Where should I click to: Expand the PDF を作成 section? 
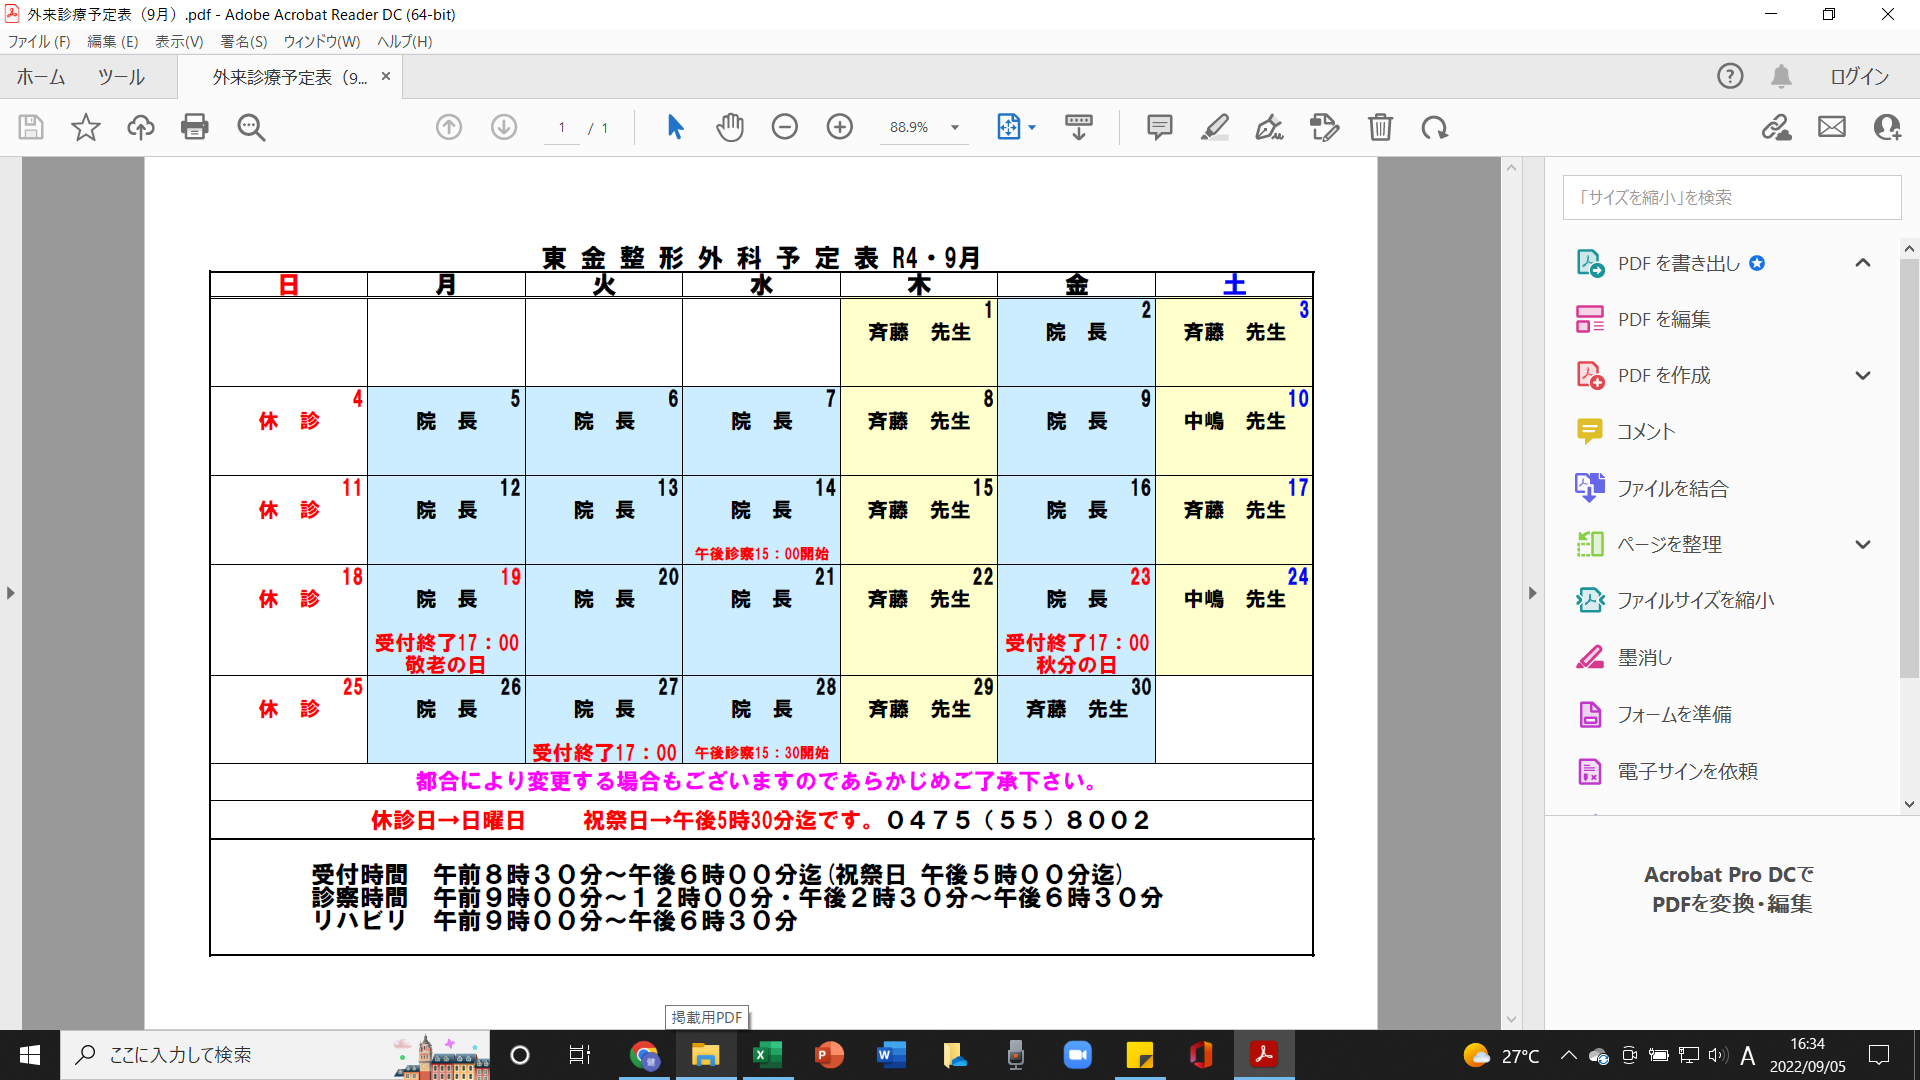(x=1862, y=376)
